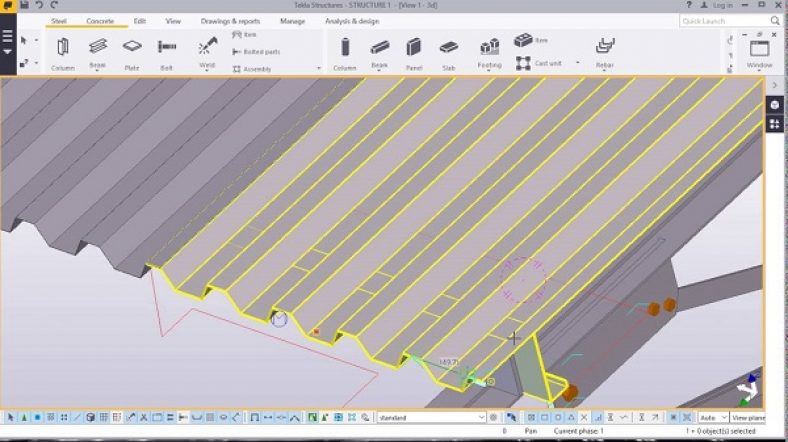
Task: Toggle the first selection switch in bottom toolbar
Action: click(11, 417)
